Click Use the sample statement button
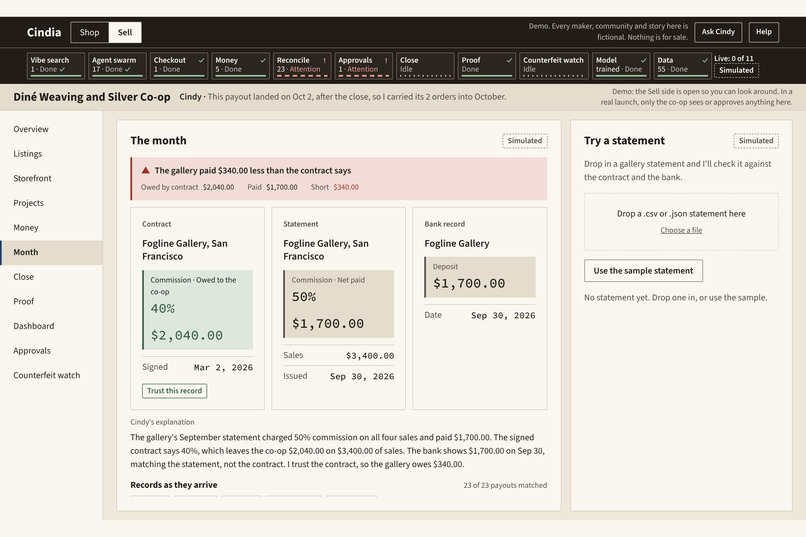The width and height of the screenshot is (806, 537). [x=643, y=271]
